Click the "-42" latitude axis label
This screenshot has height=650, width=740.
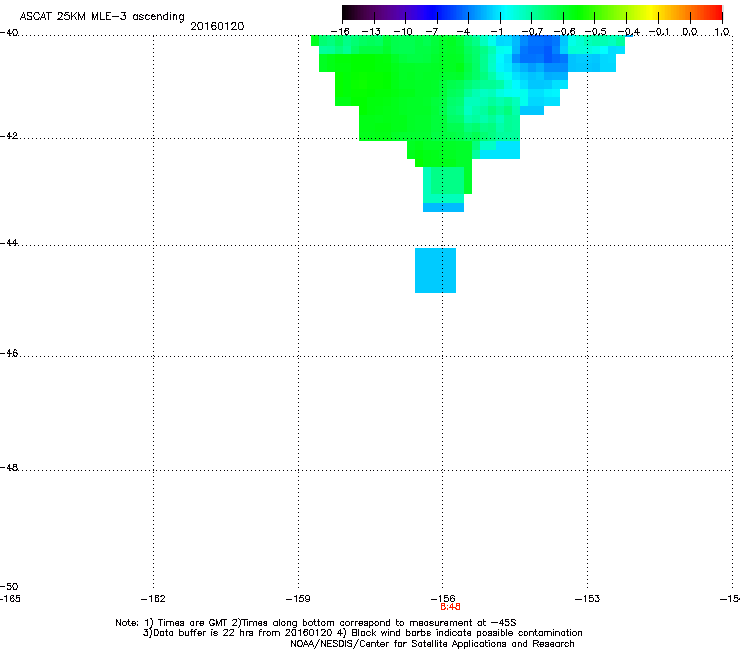(x=9, y=136)
